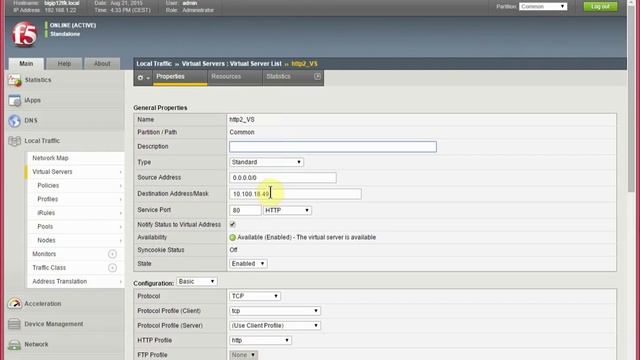Select the Properties tab

click(180, 77)
